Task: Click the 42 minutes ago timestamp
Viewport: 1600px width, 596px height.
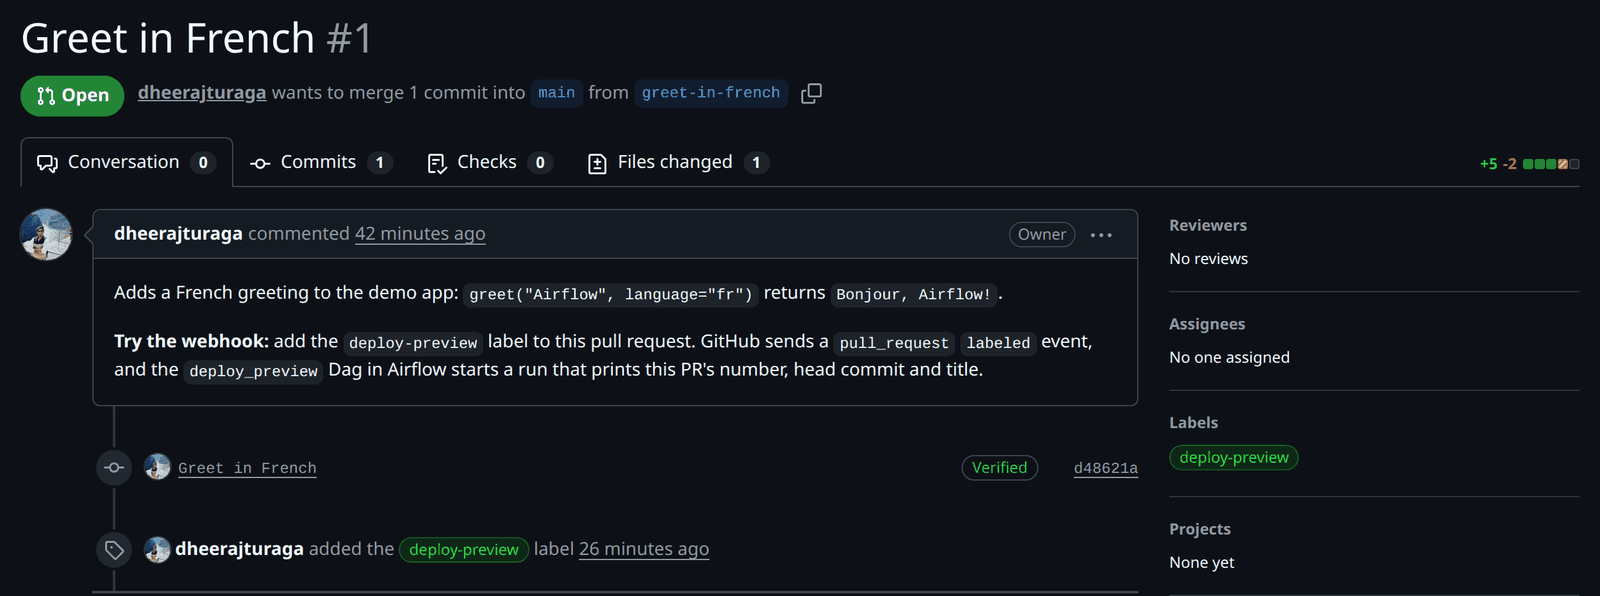Action: click(420, 233)
